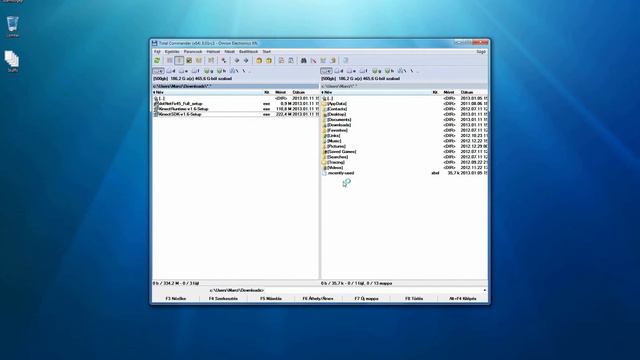Open the FTP connect toolbar icon
The height and width of the screenshot is (360, 640).
(281, 60)
